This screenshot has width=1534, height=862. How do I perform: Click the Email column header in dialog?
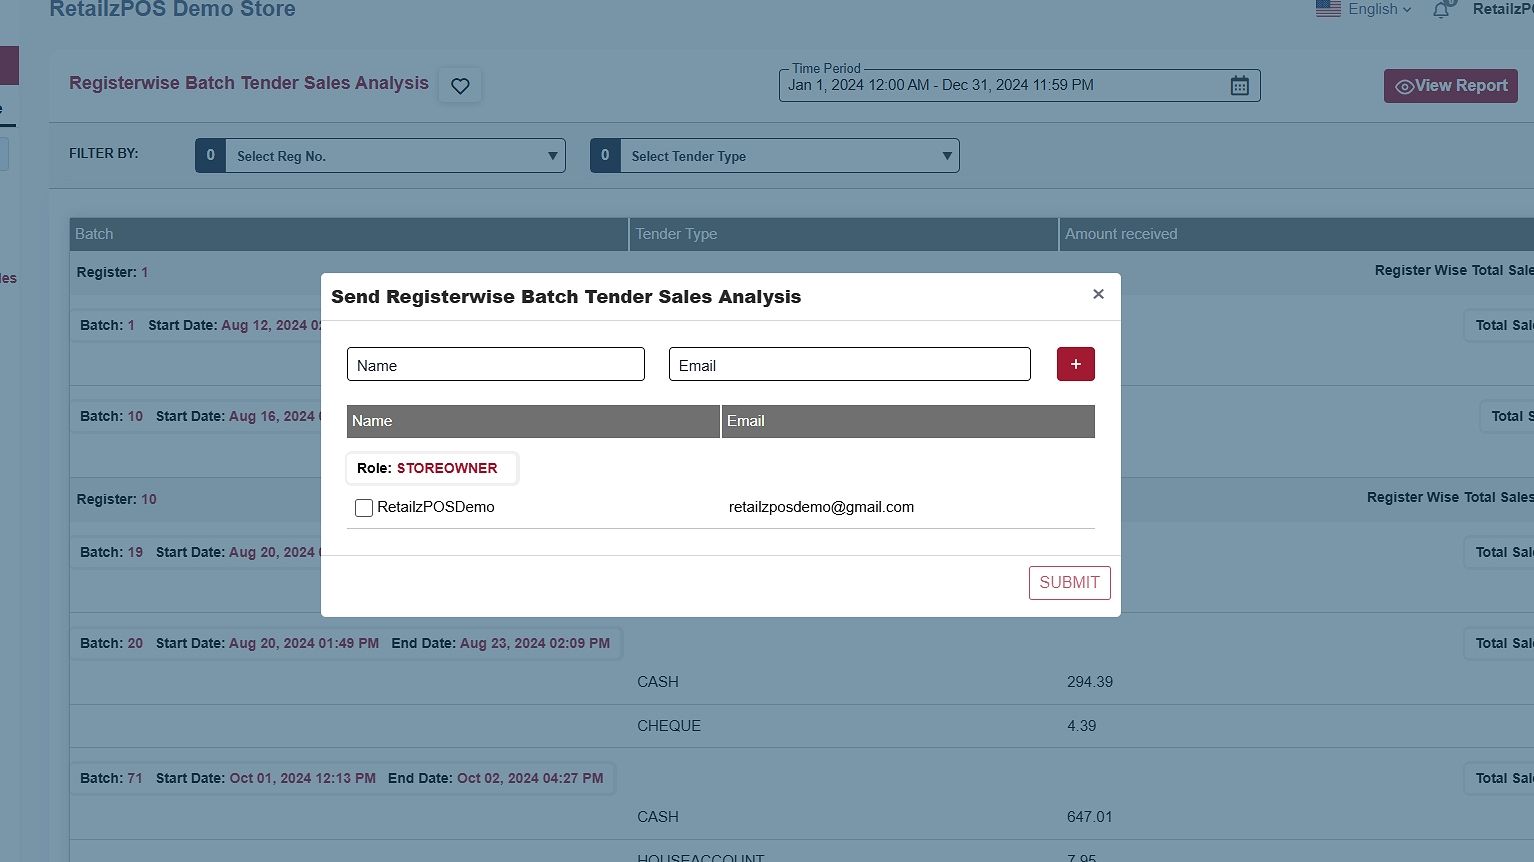click(x=907, y=421)
